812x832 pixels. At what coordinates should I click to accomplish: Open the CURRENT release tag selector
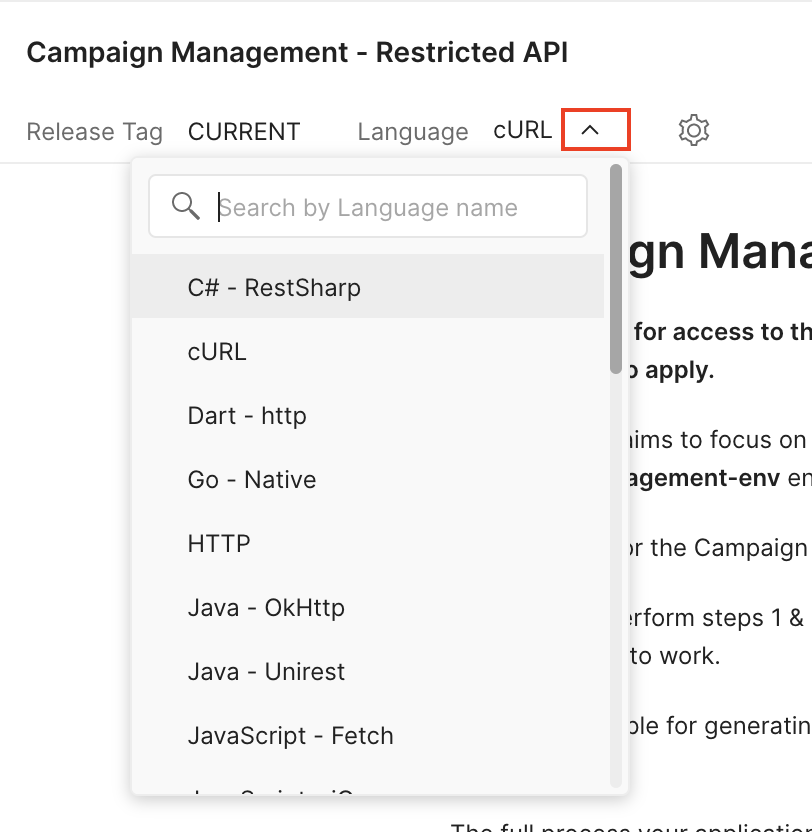(244, 132)
